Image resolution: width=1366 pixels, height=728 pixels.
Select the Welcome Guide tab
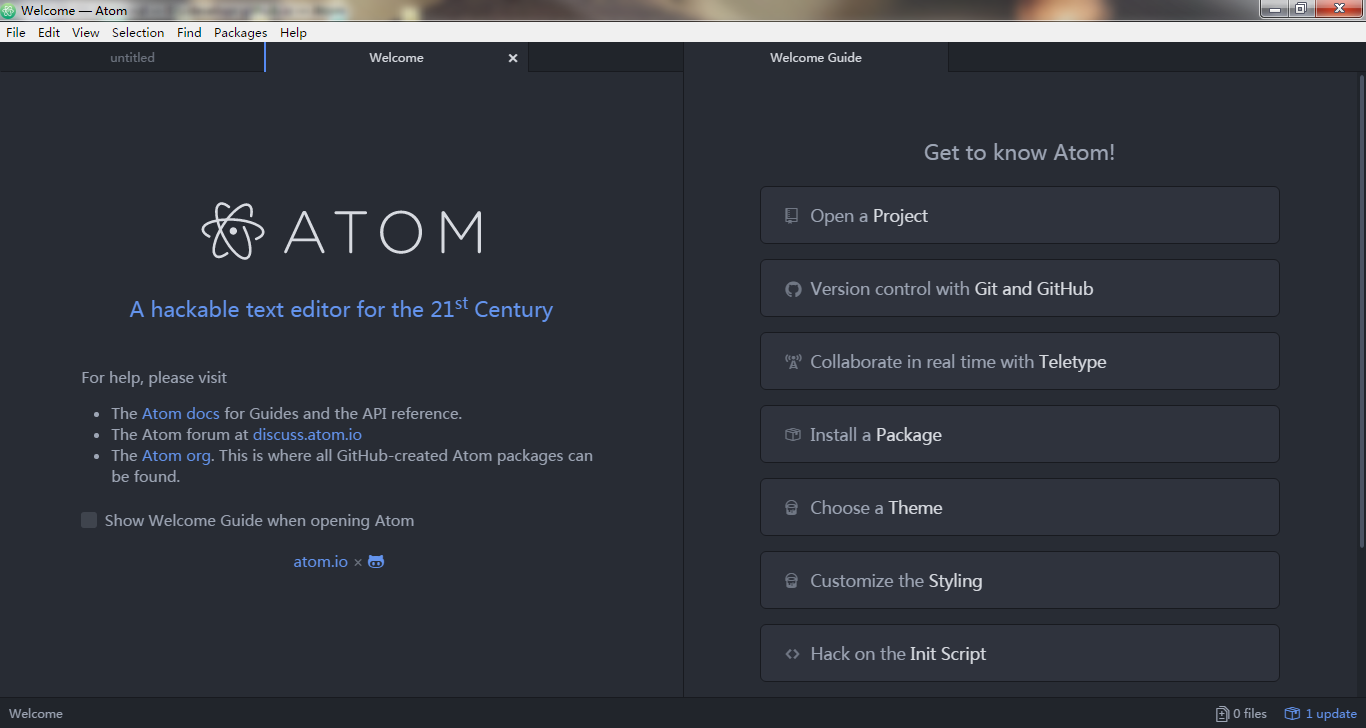click(816, 58)
